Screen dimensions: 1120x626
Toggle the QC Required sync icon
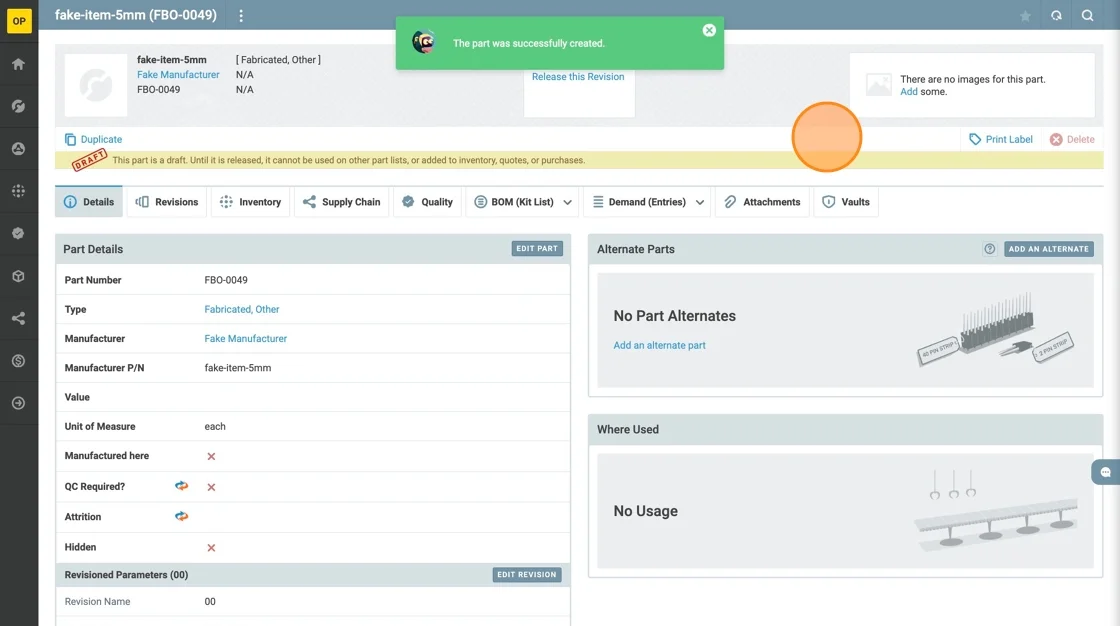181,486
